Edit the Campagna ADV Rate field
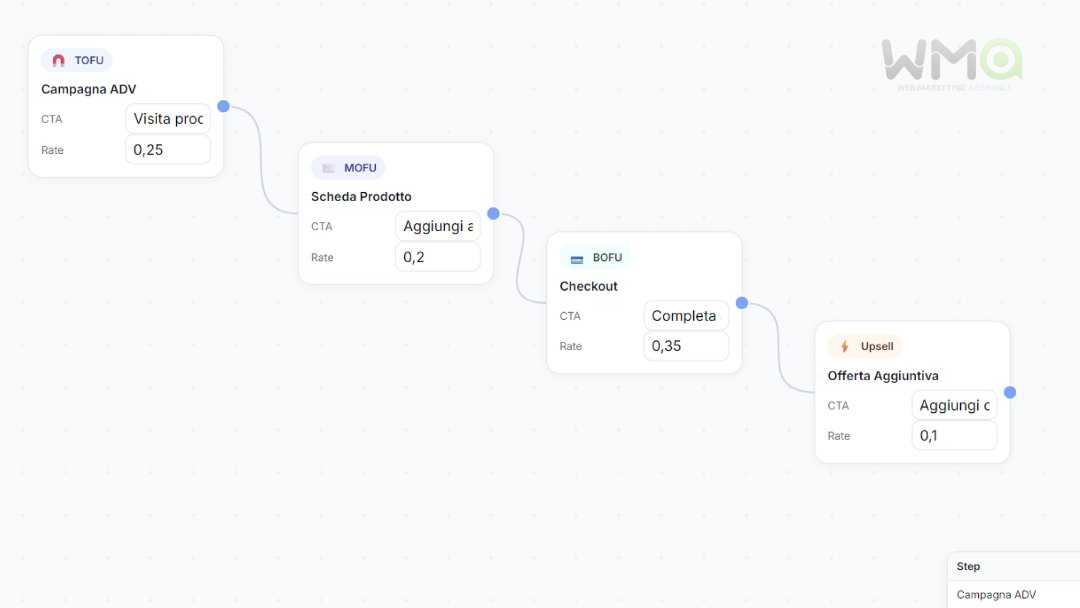Screen dimensions: 1080x608 [168, 150]
